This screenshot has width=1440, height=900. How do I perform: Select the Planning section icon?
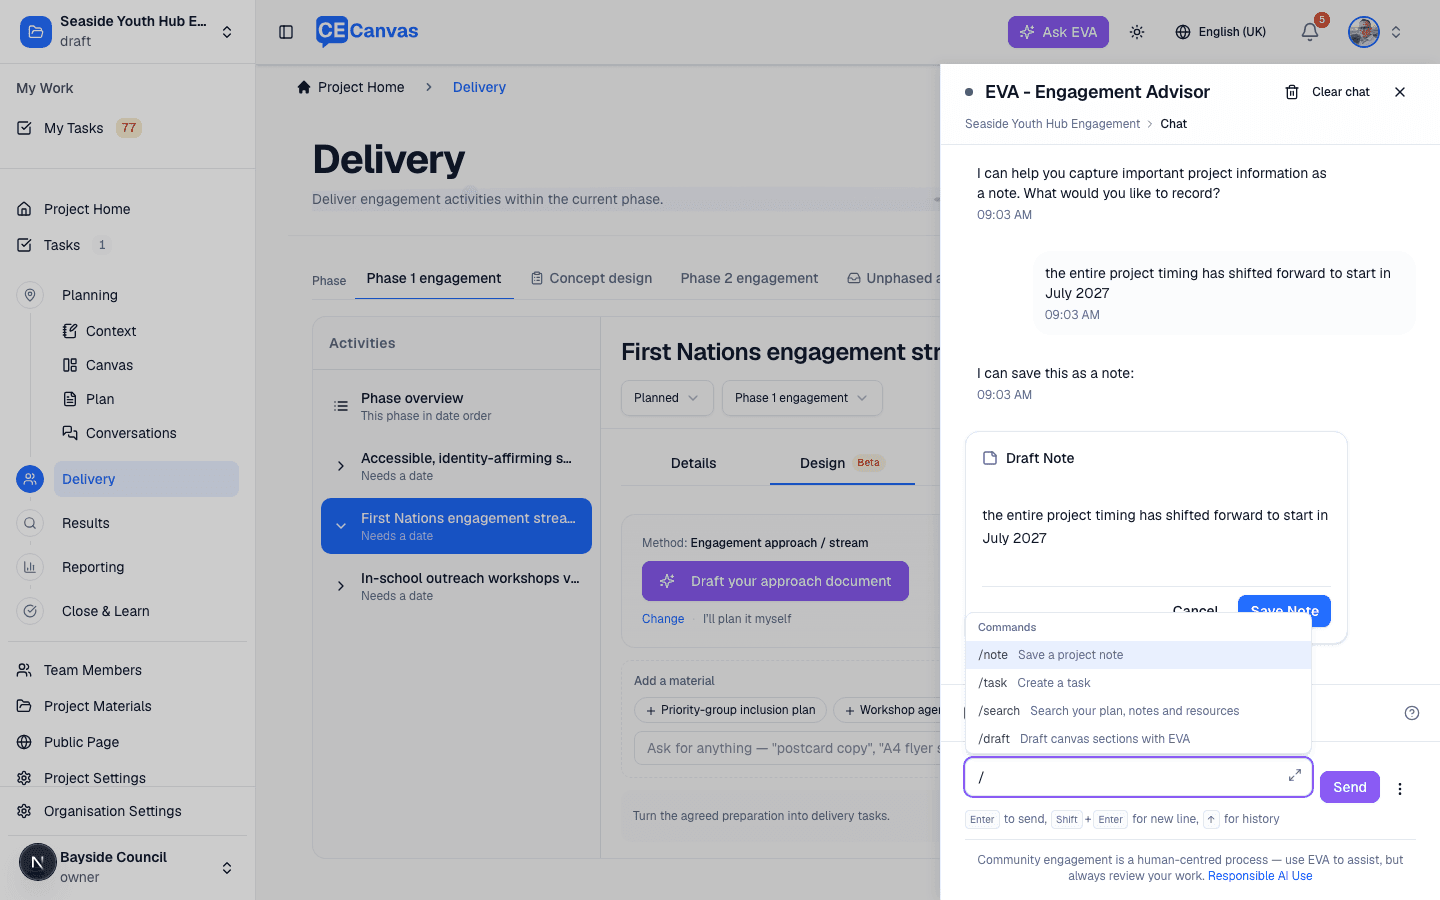tap(30, 295)
